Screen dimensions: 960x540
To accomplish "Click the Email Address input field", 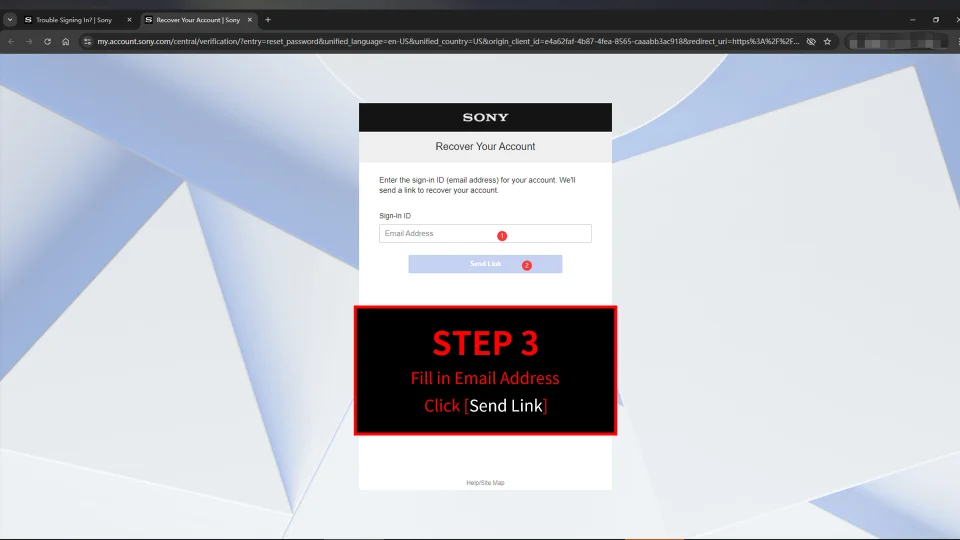I will 485,234.
